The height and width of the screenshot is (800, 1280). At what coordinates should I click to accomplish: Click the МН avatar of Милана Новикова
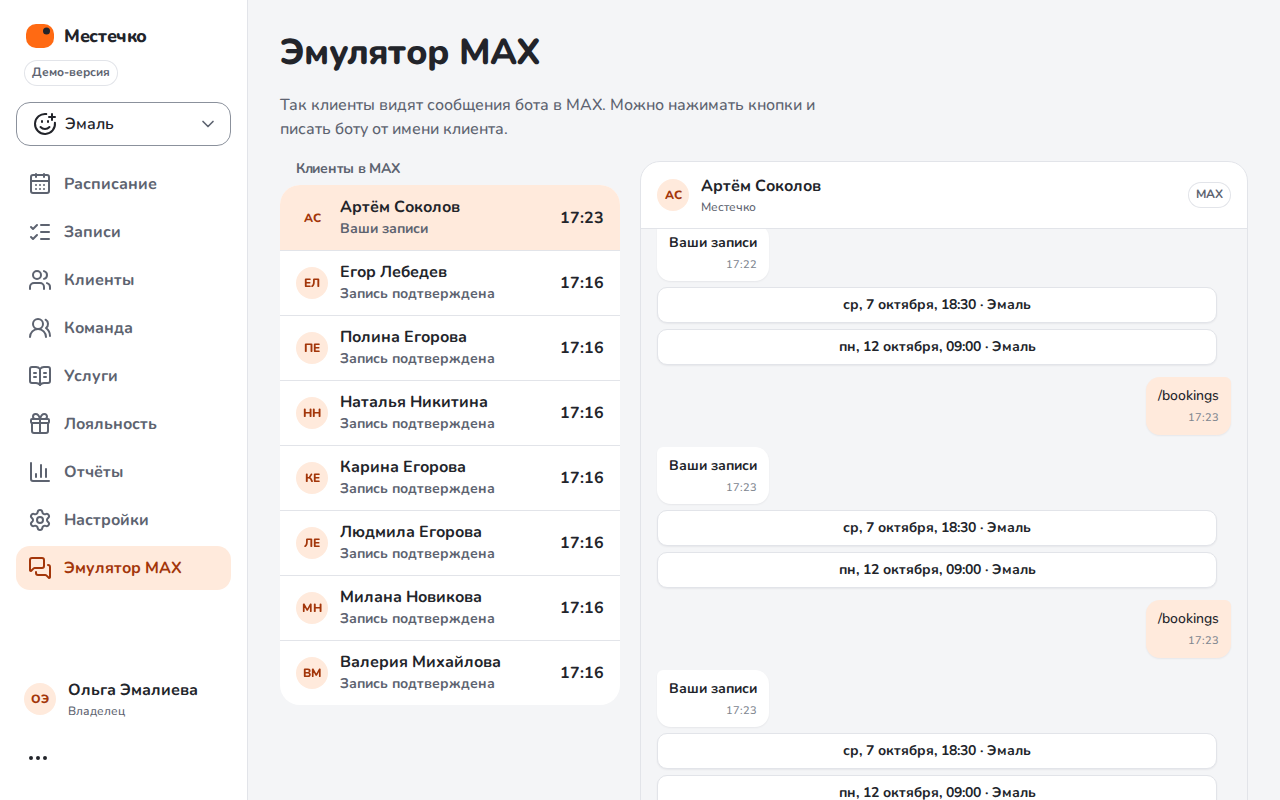[312, 608]
